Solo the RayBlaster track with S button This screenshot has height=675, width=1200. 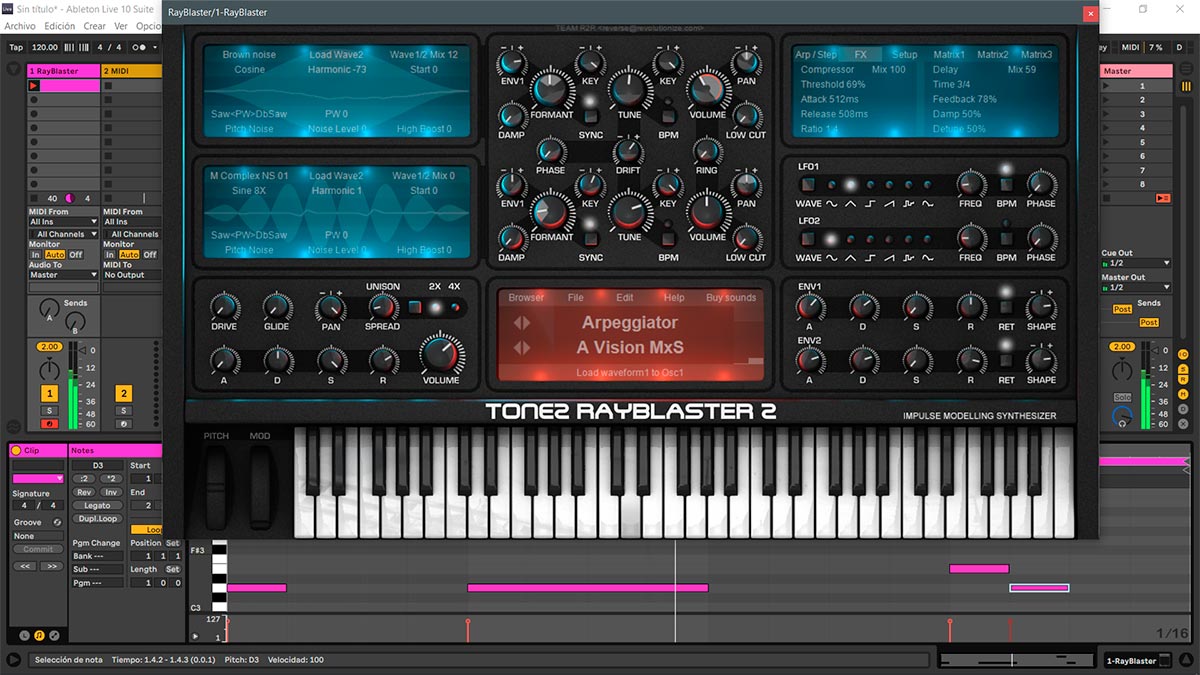pos(48,411)
